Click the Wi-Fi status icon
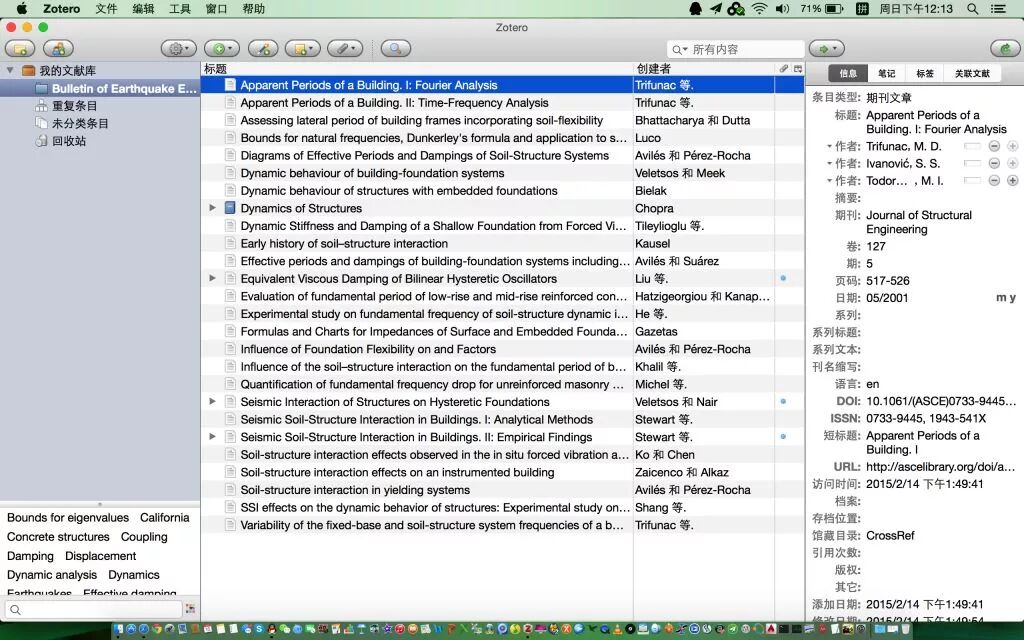 coord(759,8)
